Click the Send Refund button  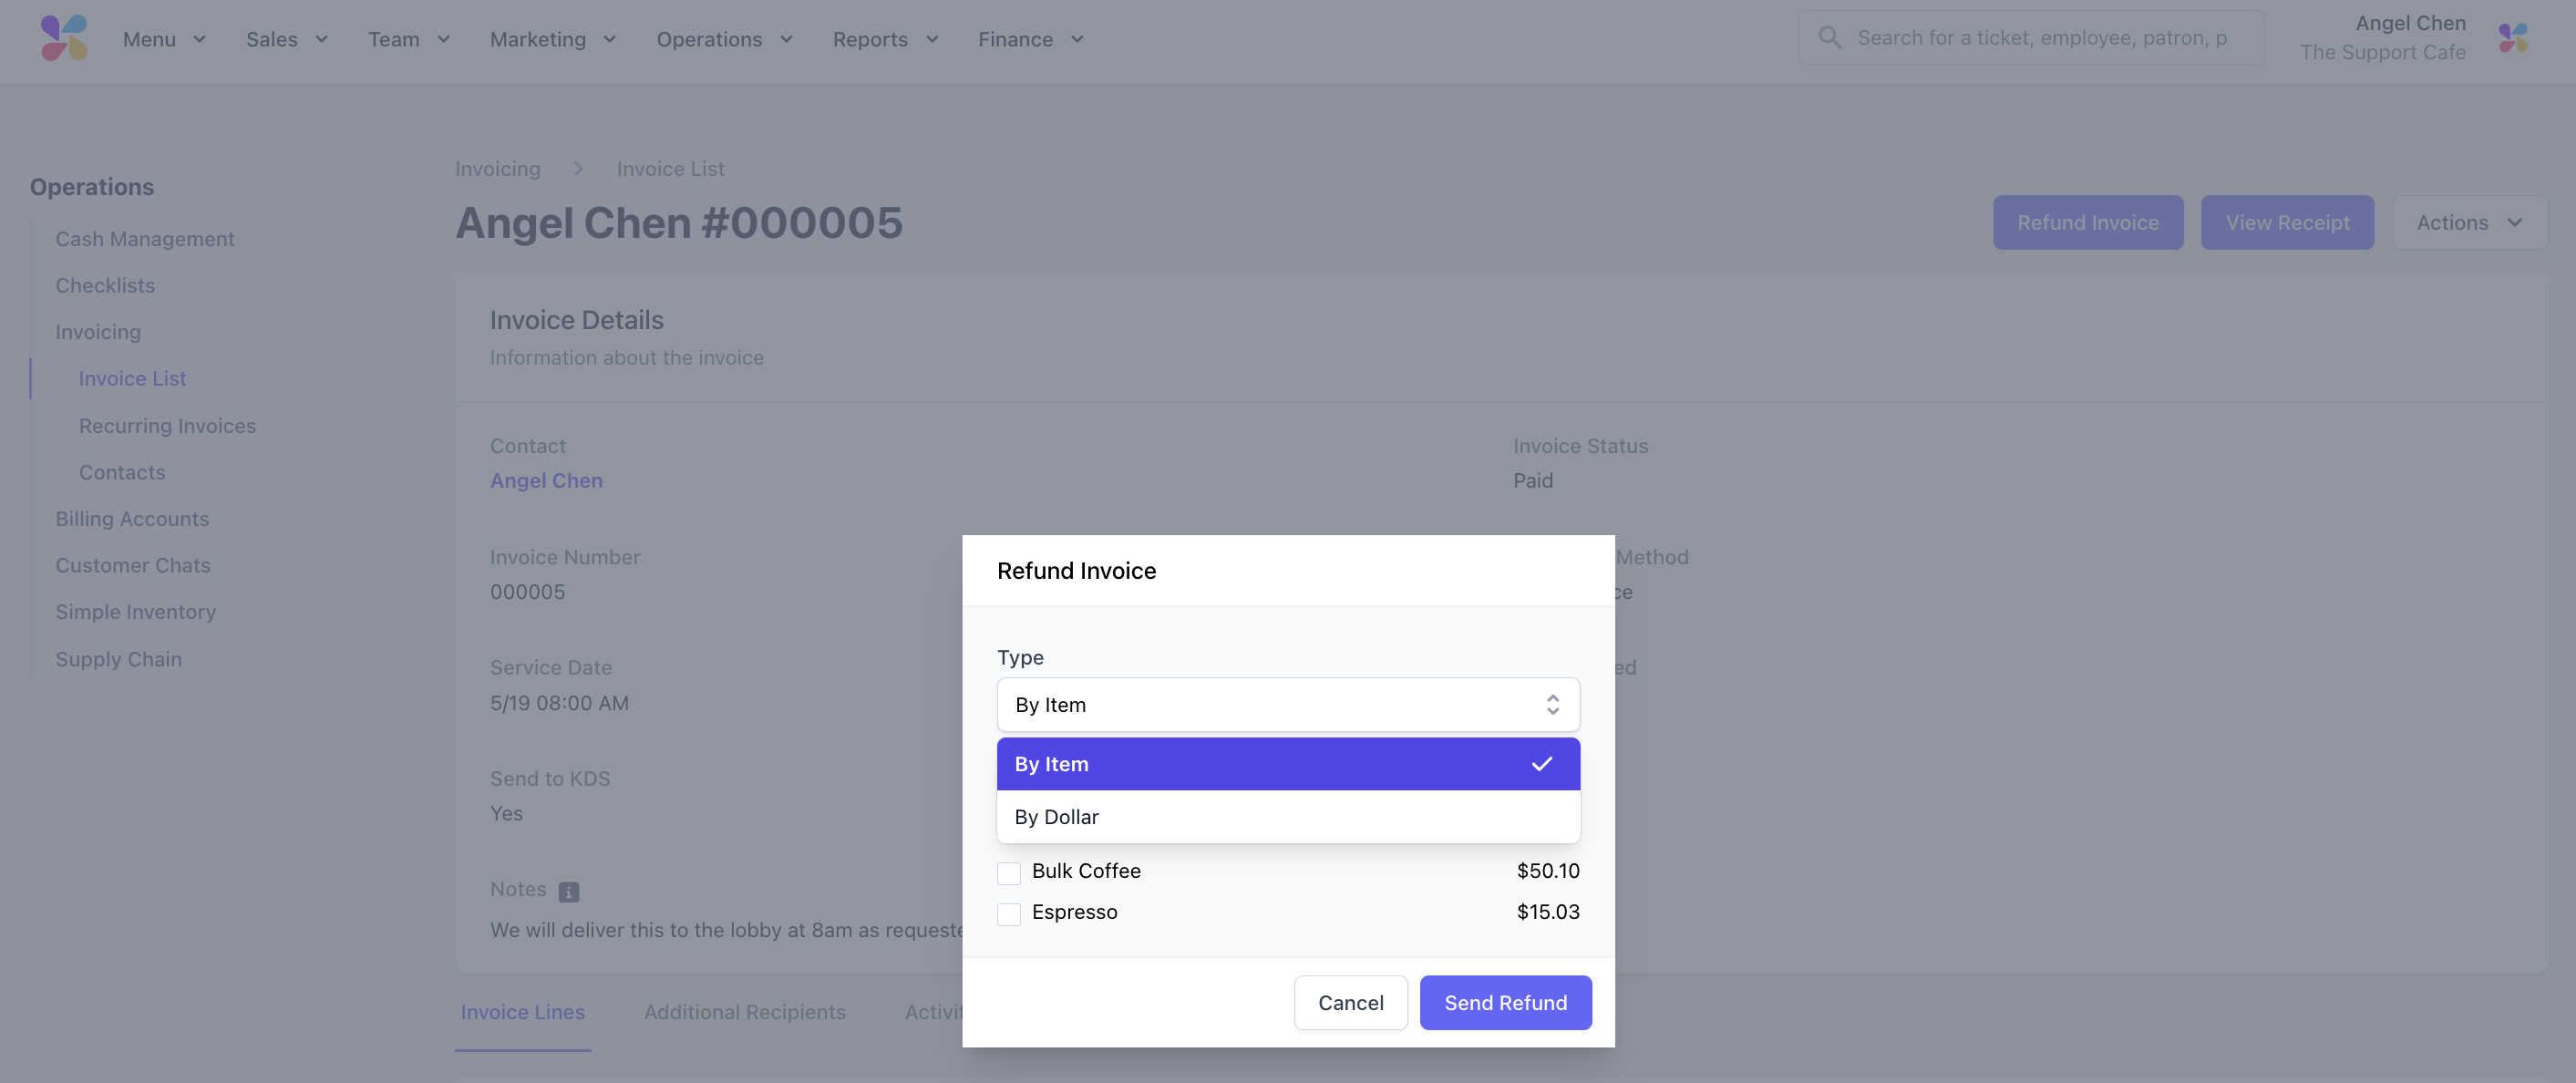coord(1505,1002)
